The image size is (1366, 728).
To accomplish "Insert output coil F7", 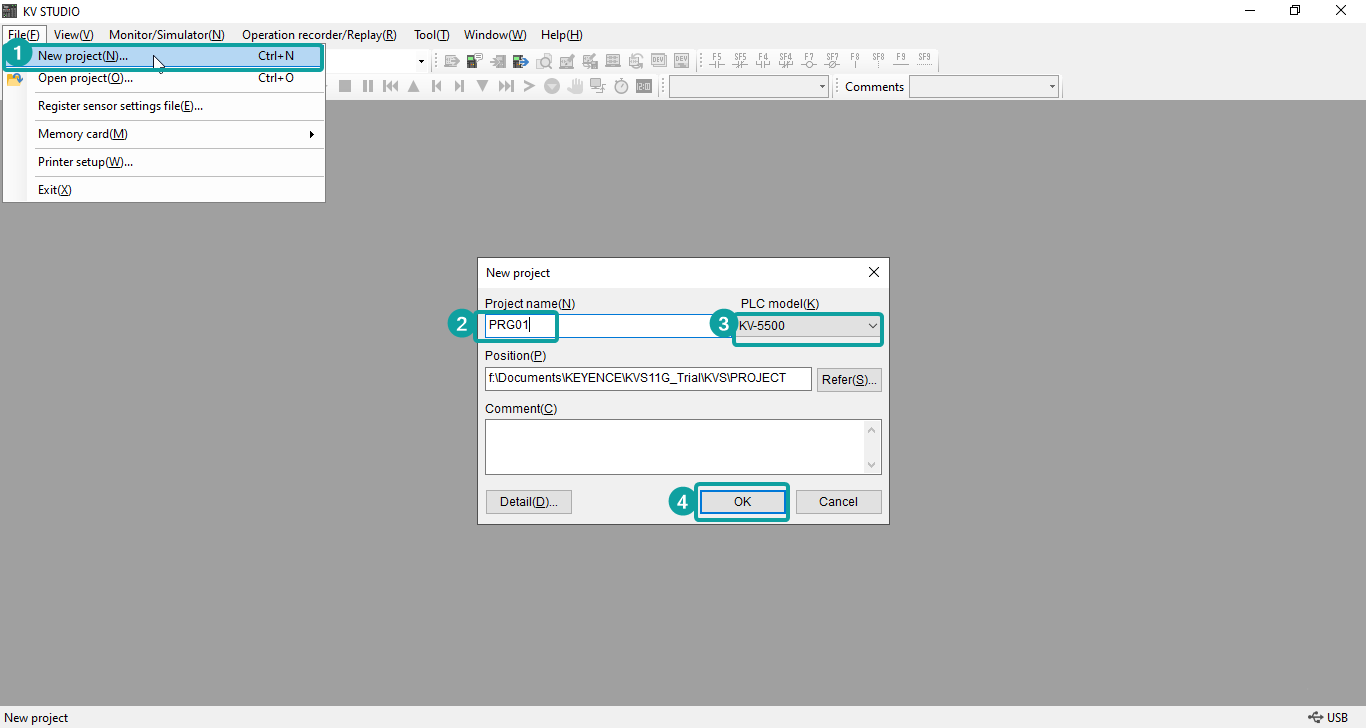I will tap(809, 60).
